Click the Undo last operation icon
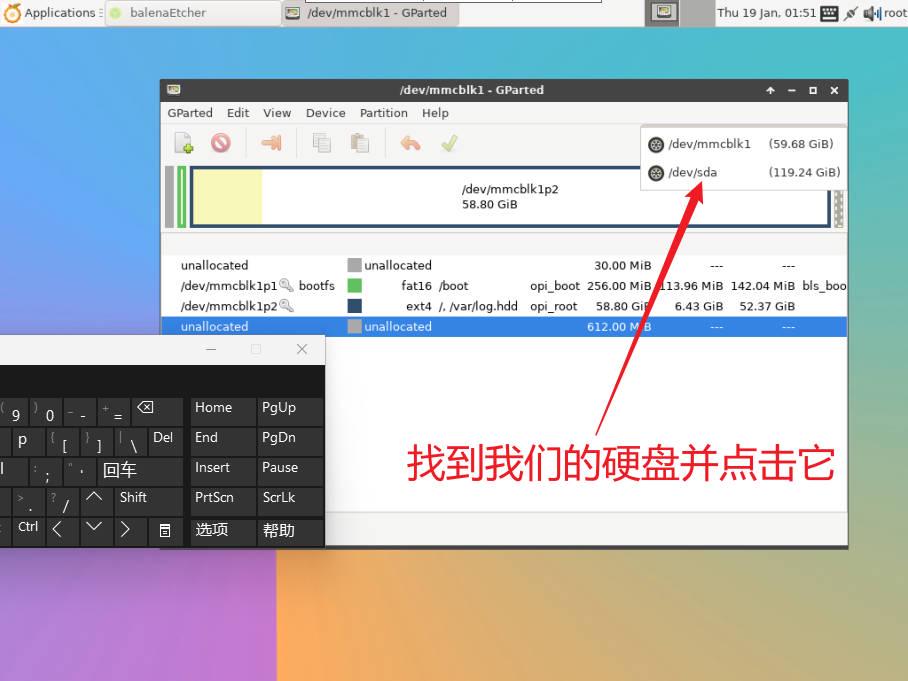Screen dimensions: 908x681 pos(410,142)
